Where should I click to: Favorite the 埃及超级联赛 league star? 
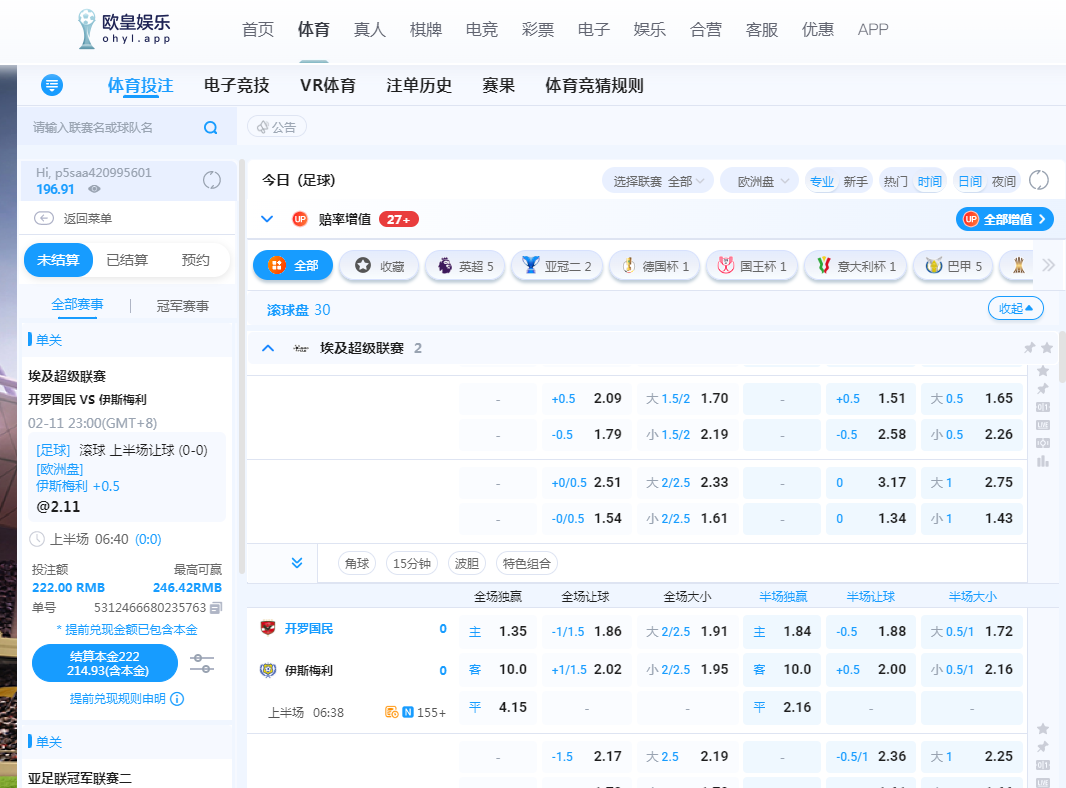1047,348
